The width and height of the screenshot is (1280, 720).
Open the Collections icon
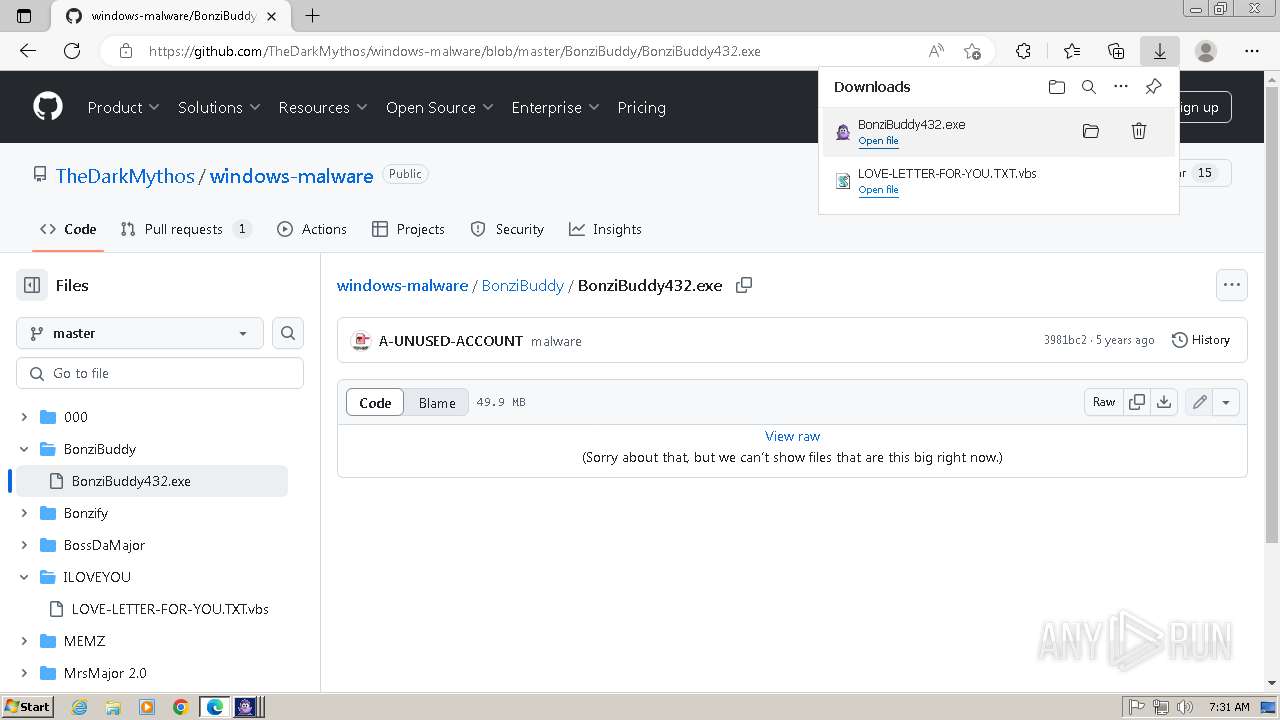point(1116,51)
